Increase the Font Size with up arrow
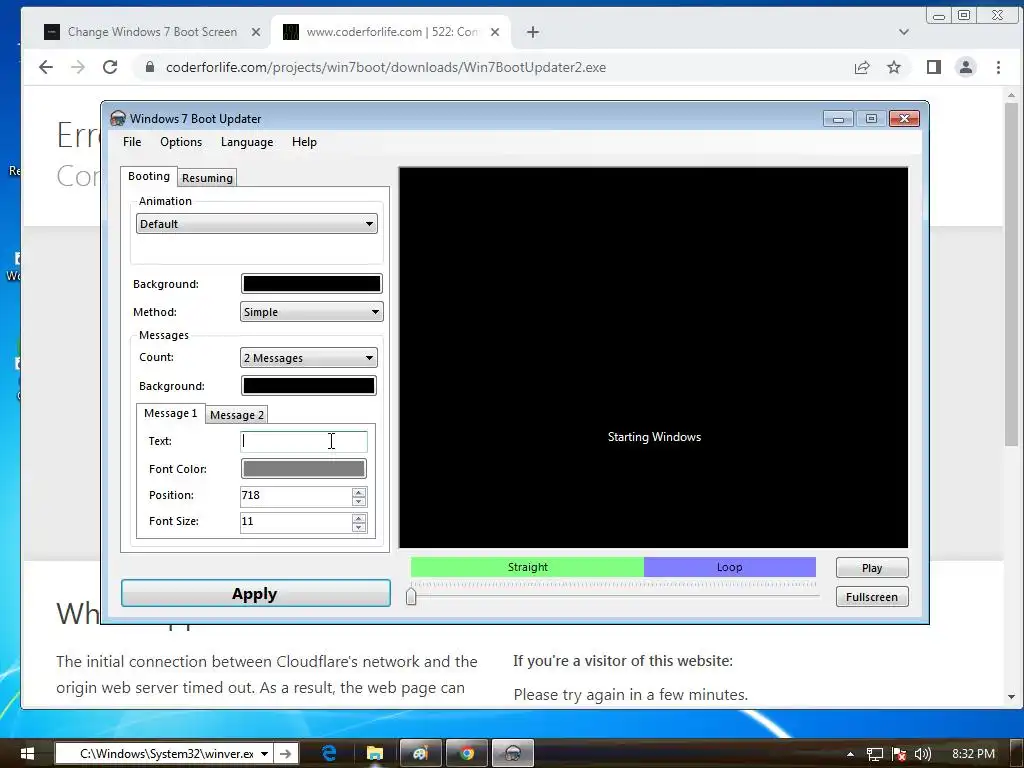 coord(359,518)
